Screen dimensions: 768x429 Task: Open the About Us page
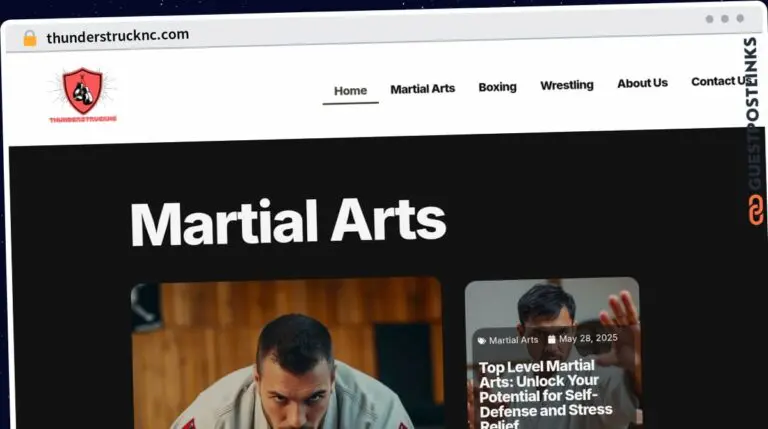[642, 83]
